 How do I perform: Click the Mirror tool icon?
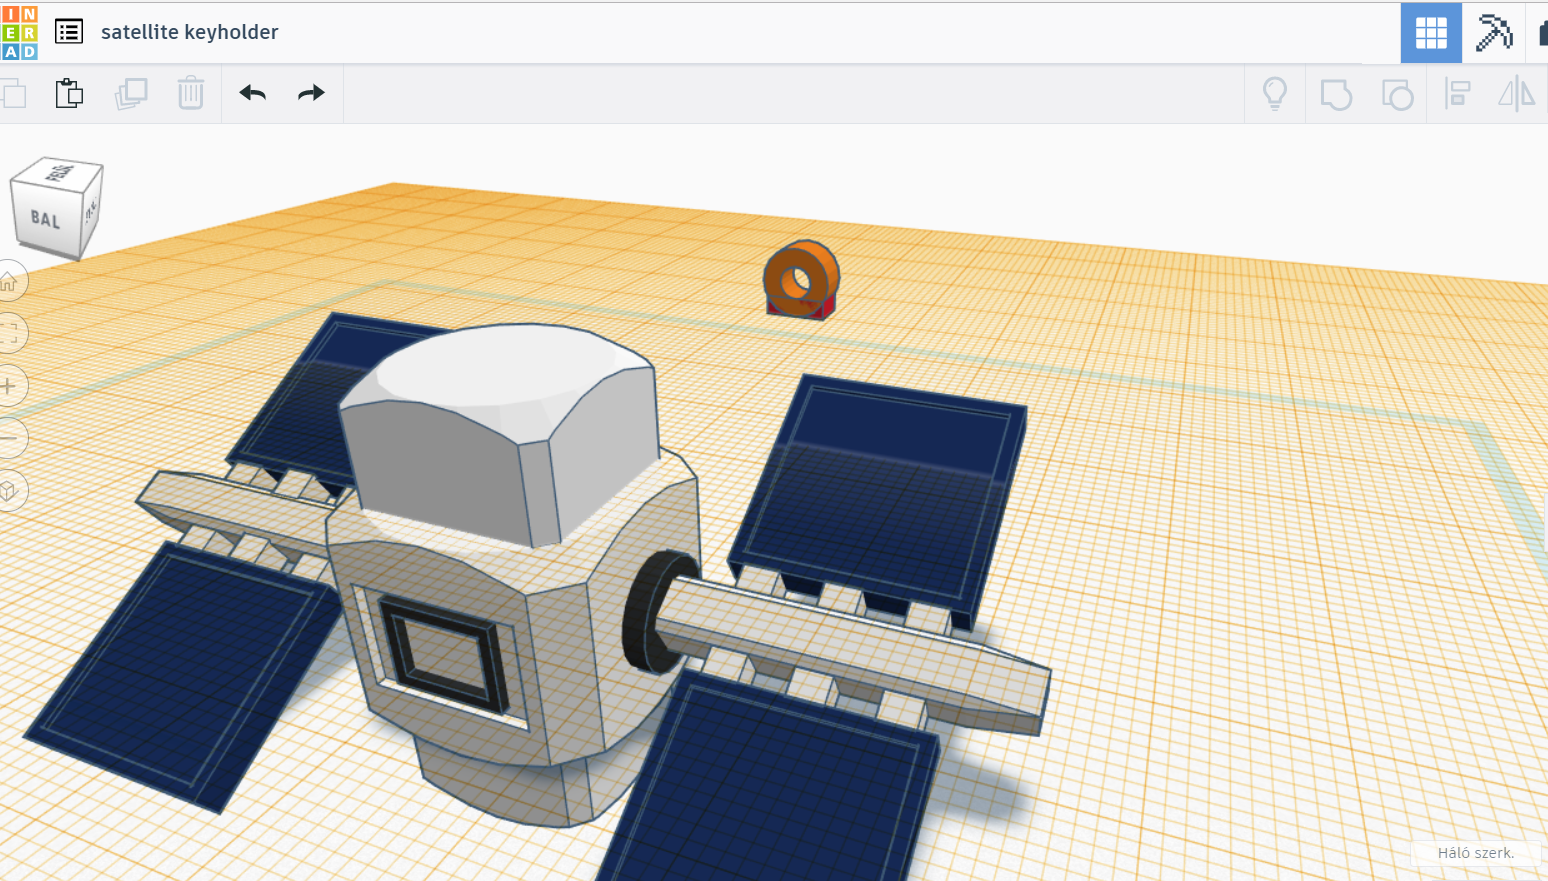[x=1516, y=94]
